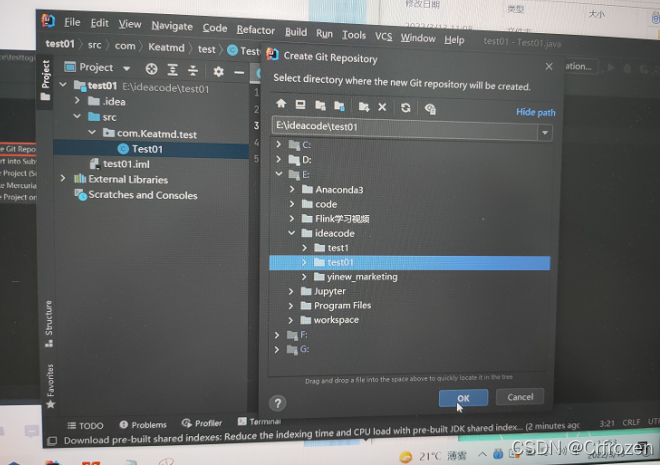Close the Create Git Repository dialog
The image size is (669, 465).
[x=549, y=67]
